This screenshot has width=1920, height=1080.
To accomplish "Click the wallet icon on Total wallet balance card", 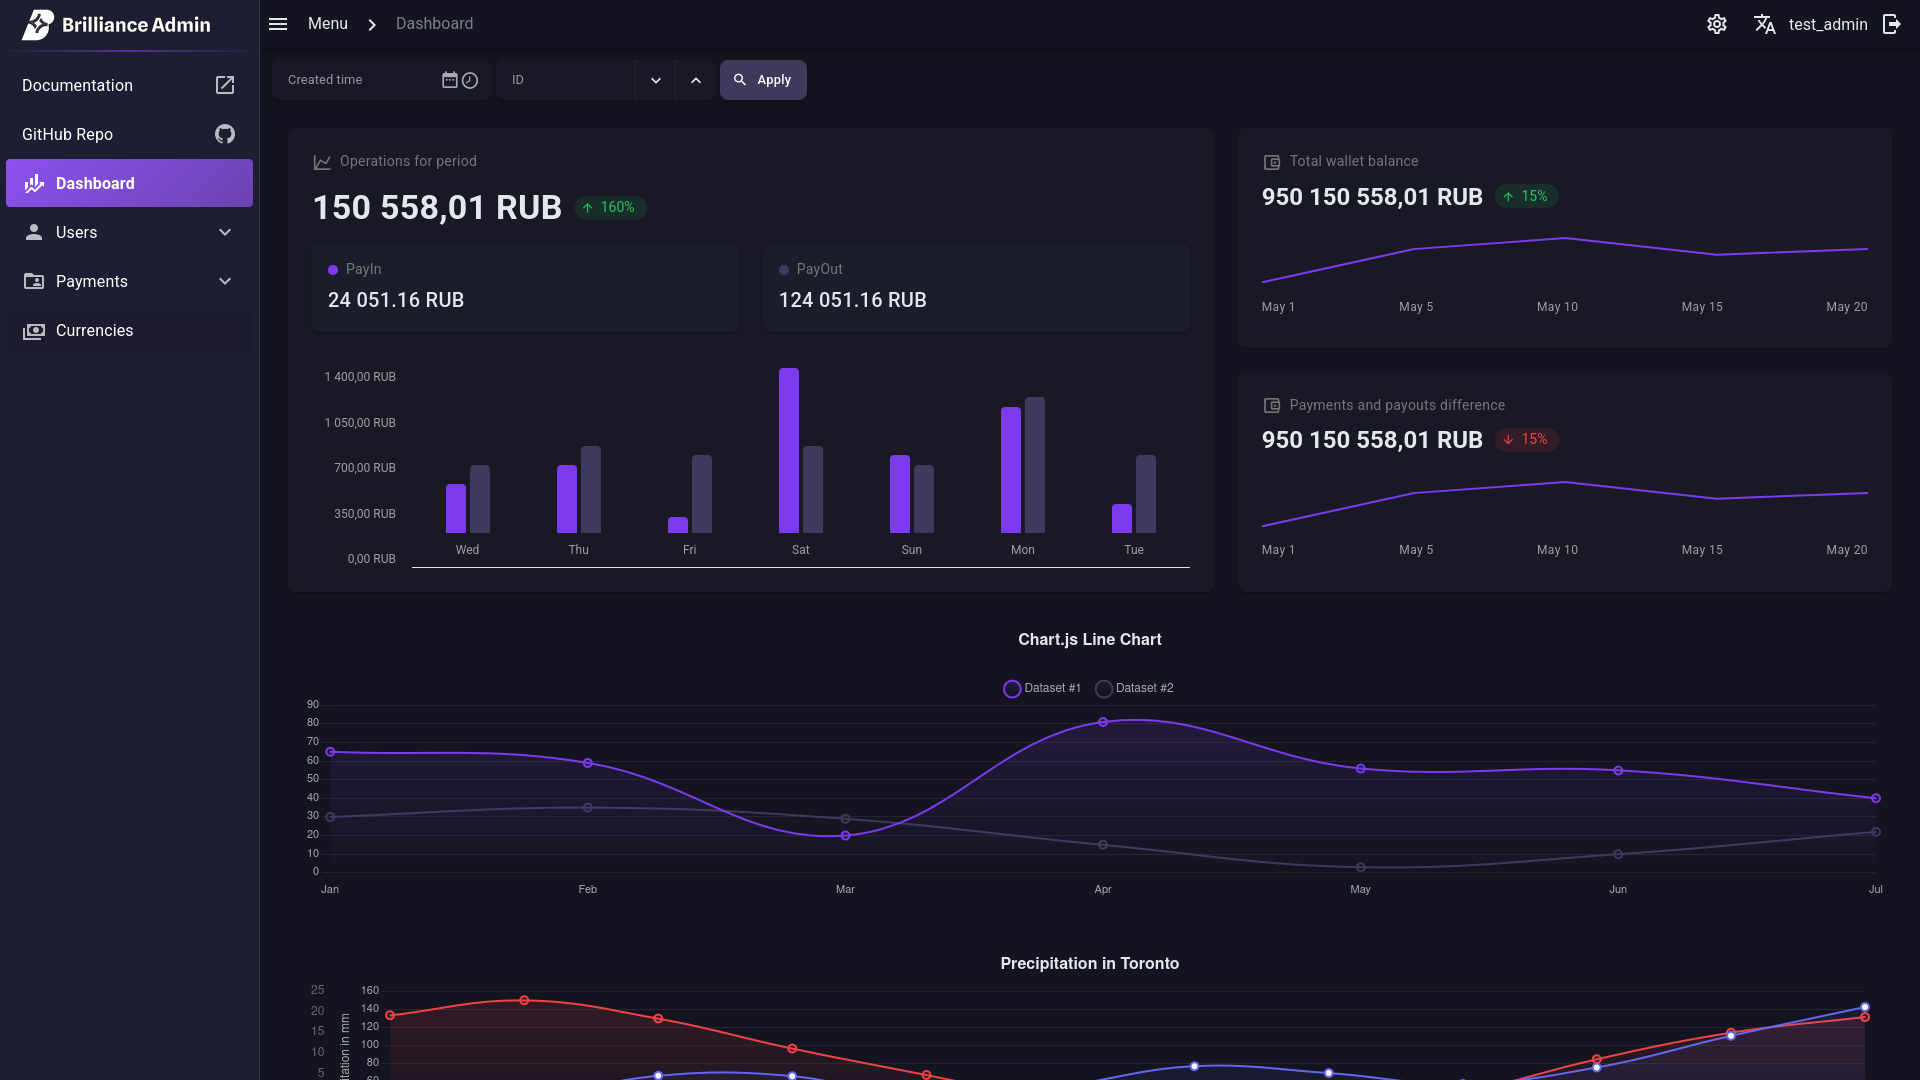I will [x=1272, y=161].
